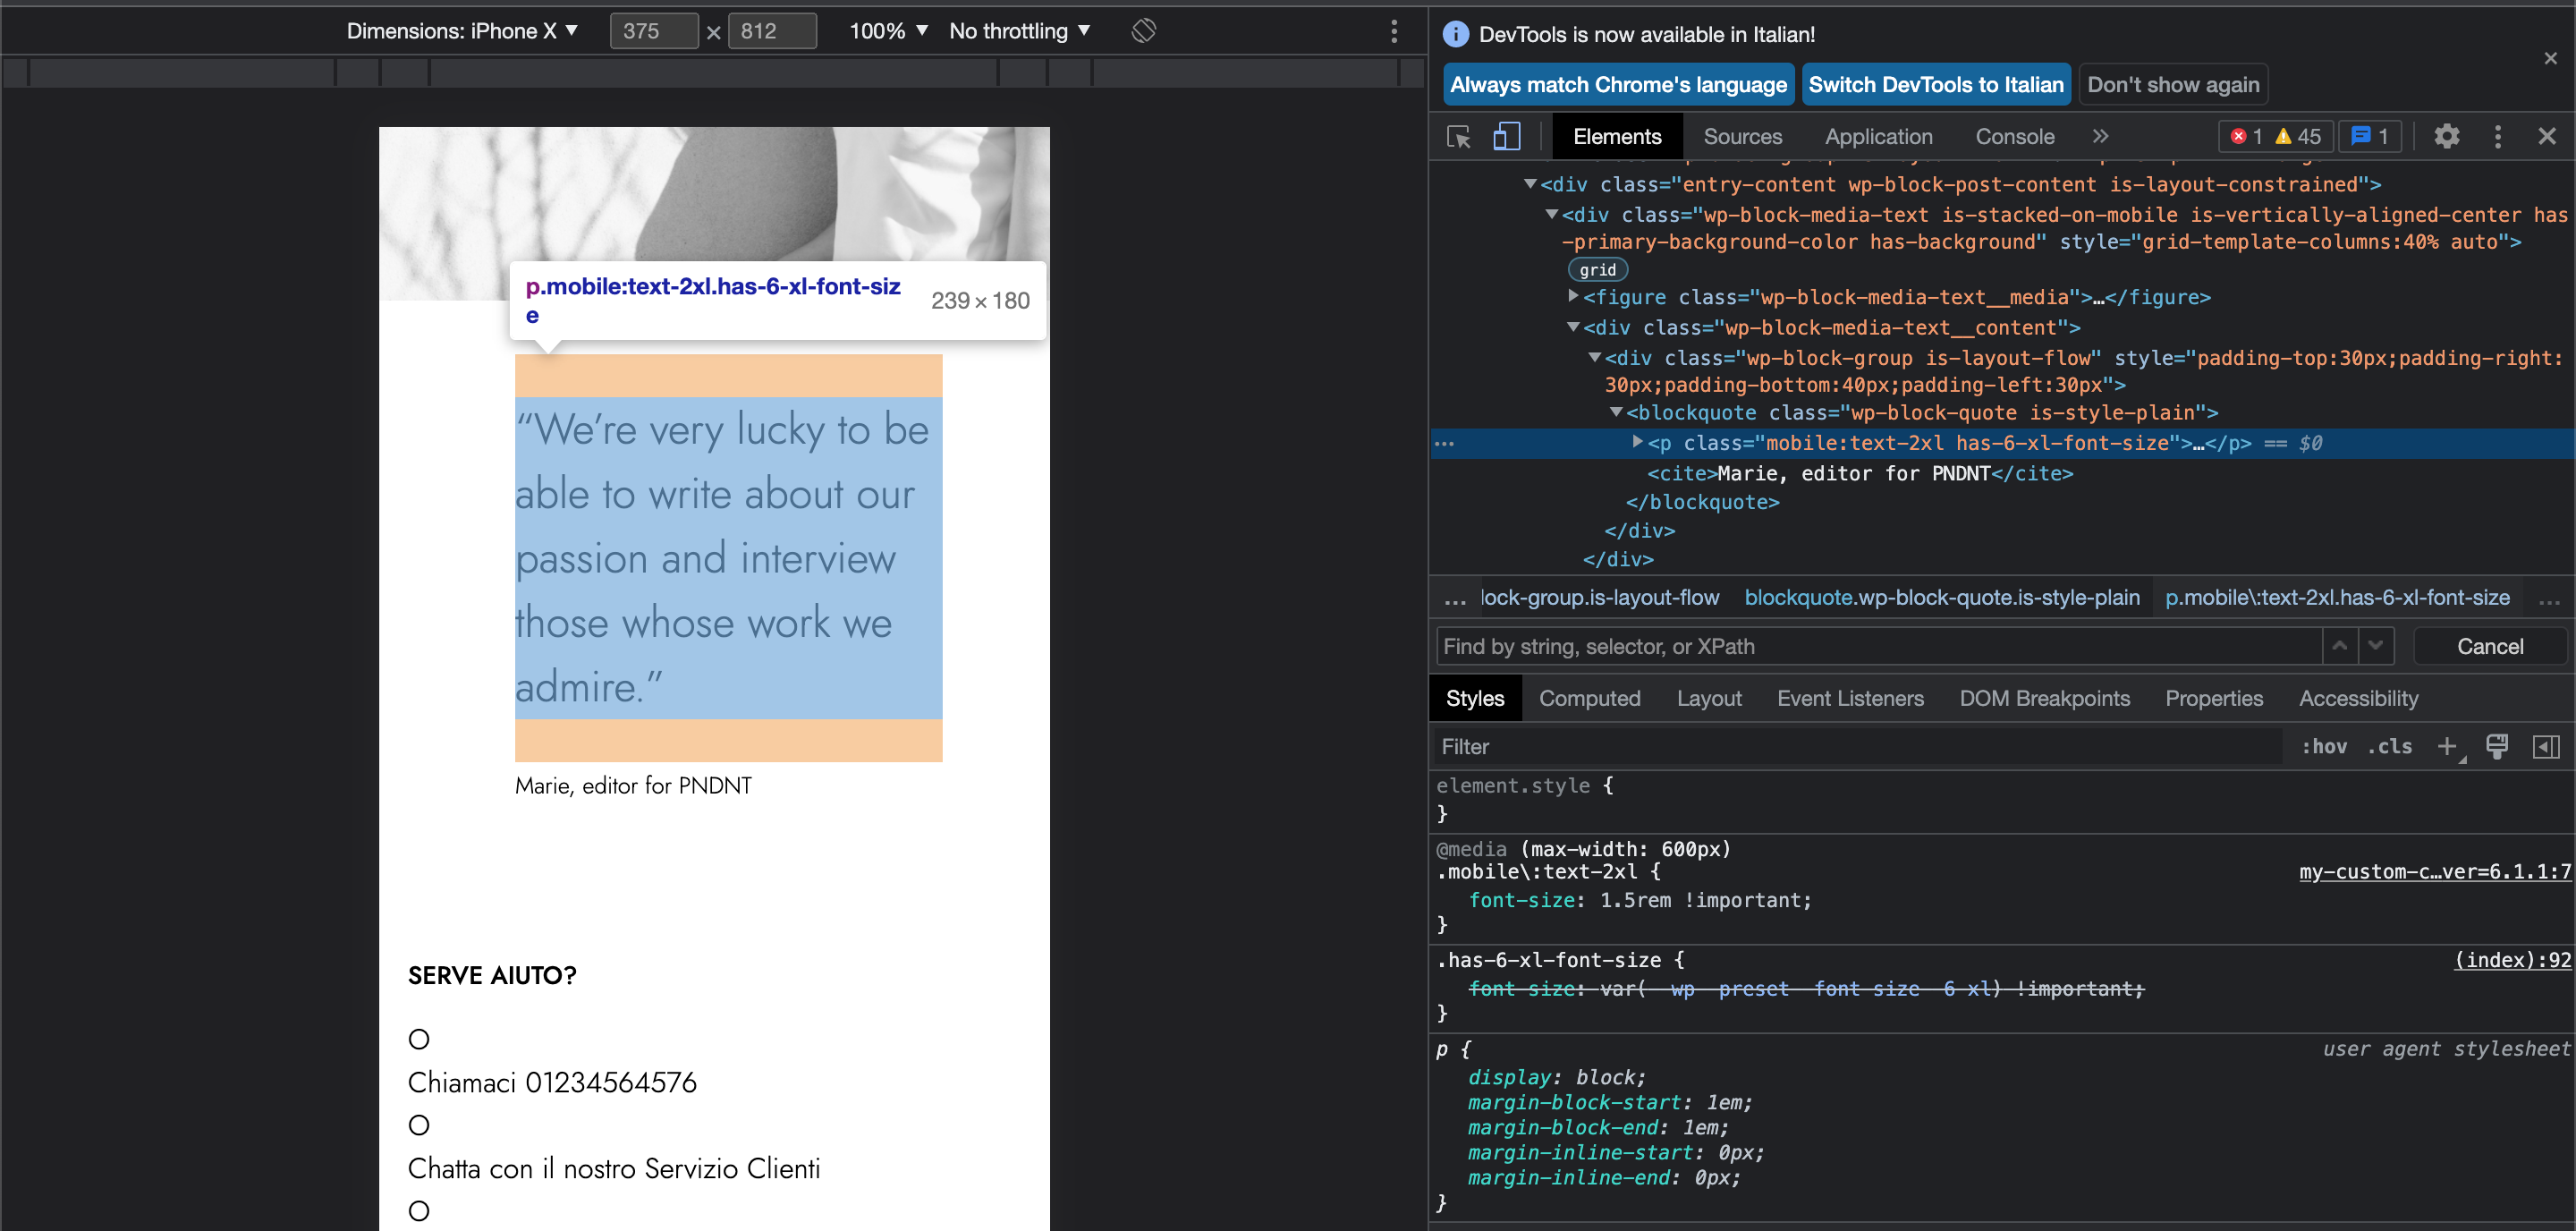This screenshot has width=2576, height=1231.
Task: Collapse the wp-block-media-text__content div
Action: click(x=1573, y=327)
